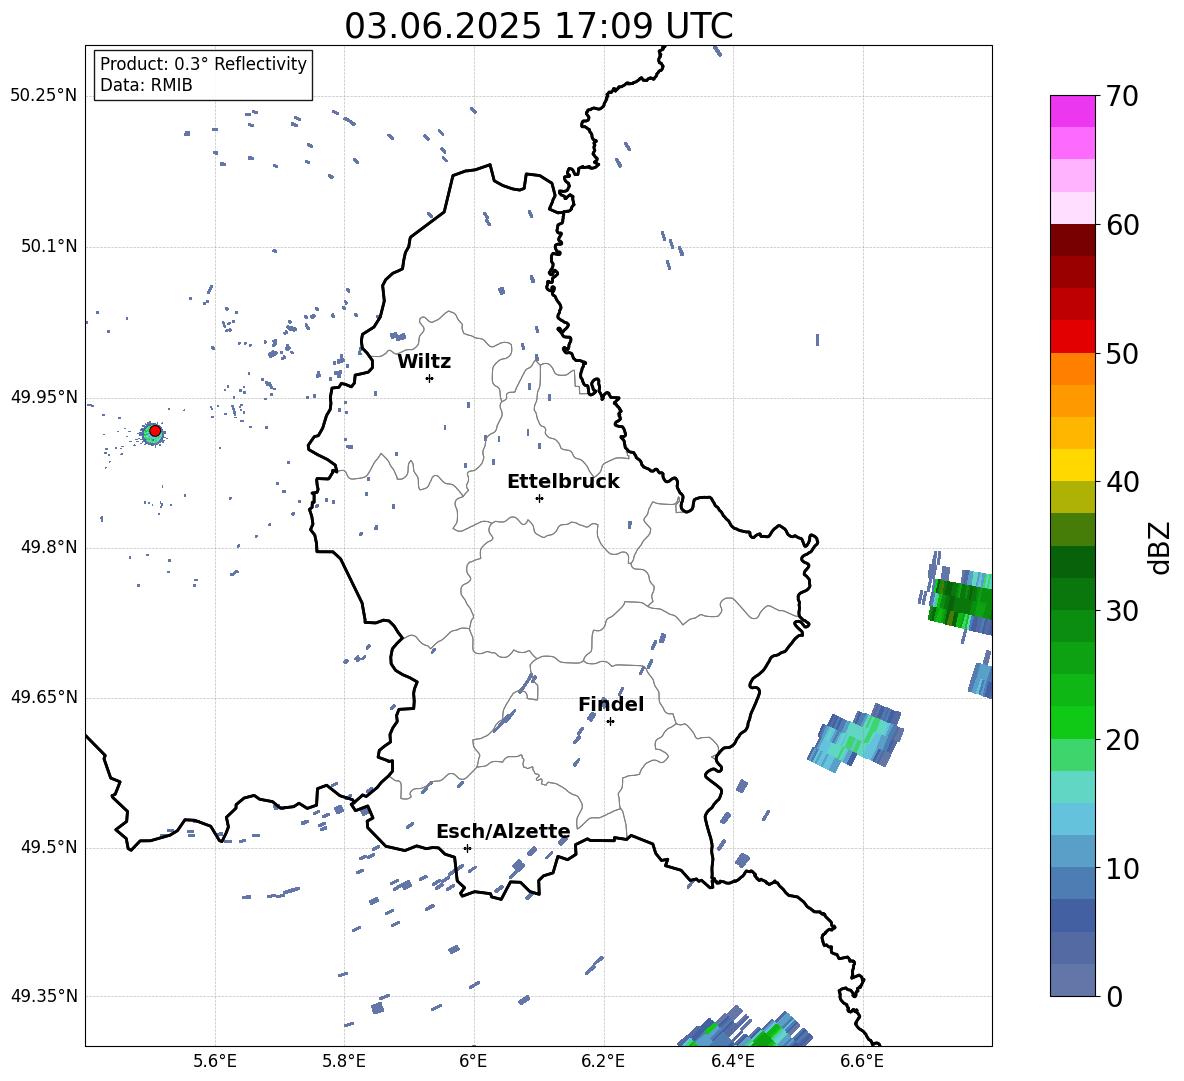Click the dark red colorbar segment below 60
The image size is (1184, 1081).
click(1073, 240)
